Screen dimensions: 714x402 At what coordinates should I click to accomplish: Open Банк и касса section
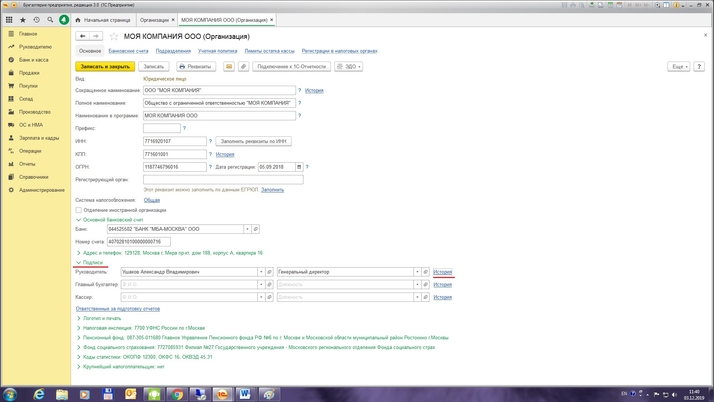tap(33, 60)
